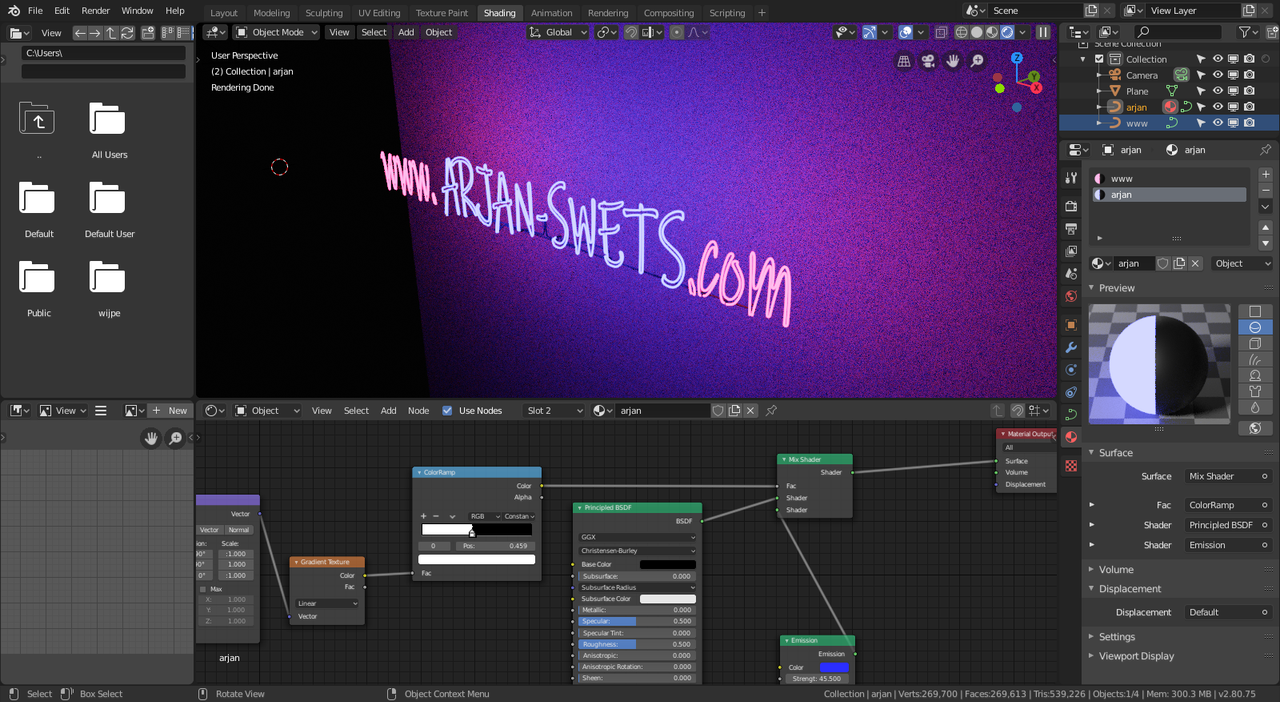Toggle preview world lighting icon

pos(1255,428)
